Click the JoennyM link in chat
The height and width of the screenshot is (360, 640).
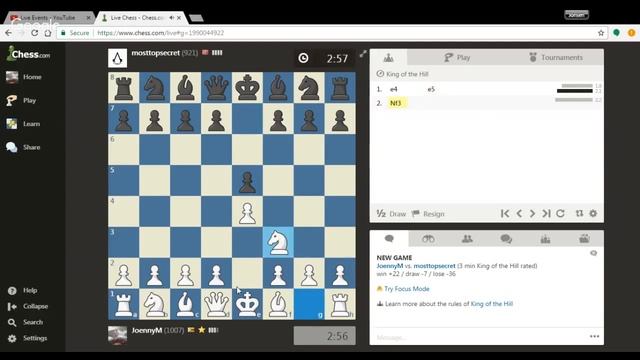tap(390, 266)
